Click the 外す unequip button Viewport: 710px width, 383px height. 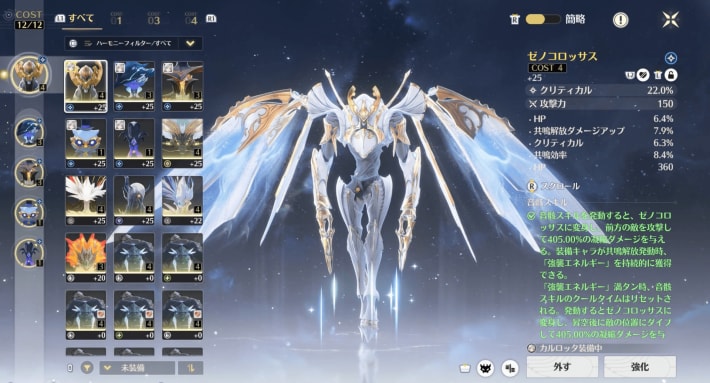pyautogui.click(x=562, y=367)
